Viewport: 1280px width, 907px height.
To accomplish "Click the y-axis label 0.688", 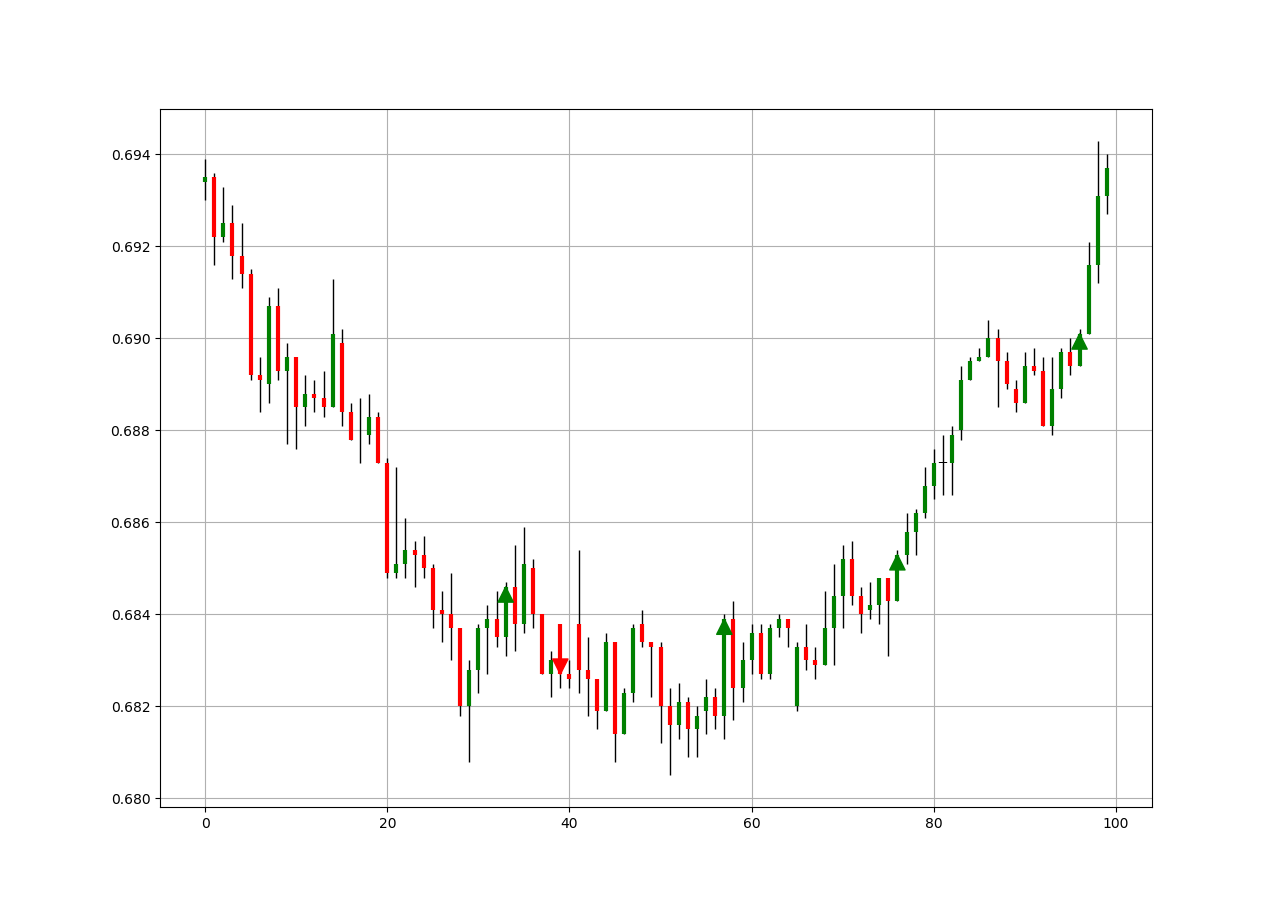I will click(x=131, y=431).
